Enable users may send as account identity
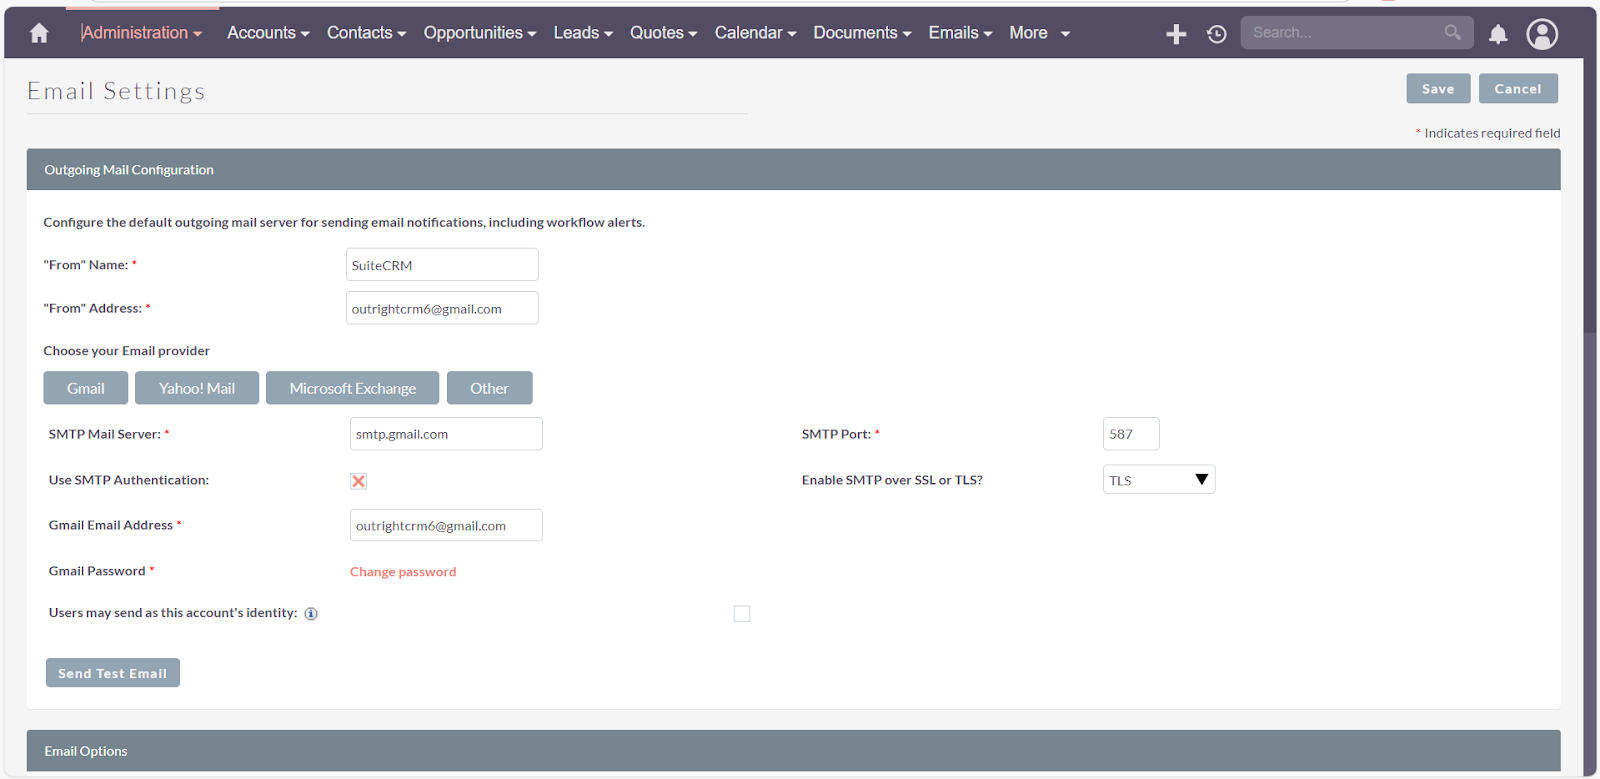 (742, 614)
